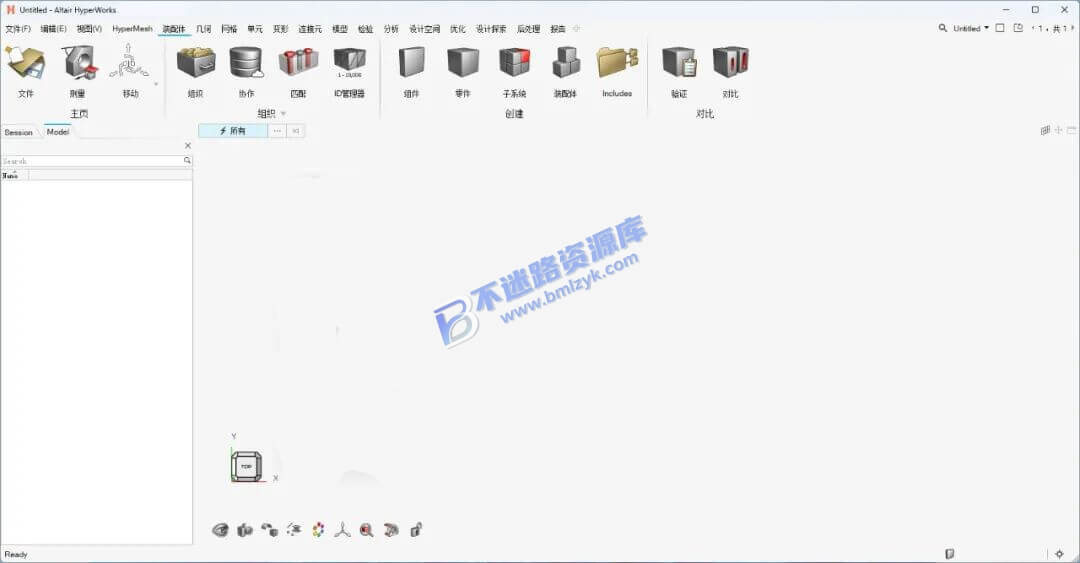Close the browser panel with X
Image resolution: width=1080 pixels, height=563 pixels.
point(188,145)
